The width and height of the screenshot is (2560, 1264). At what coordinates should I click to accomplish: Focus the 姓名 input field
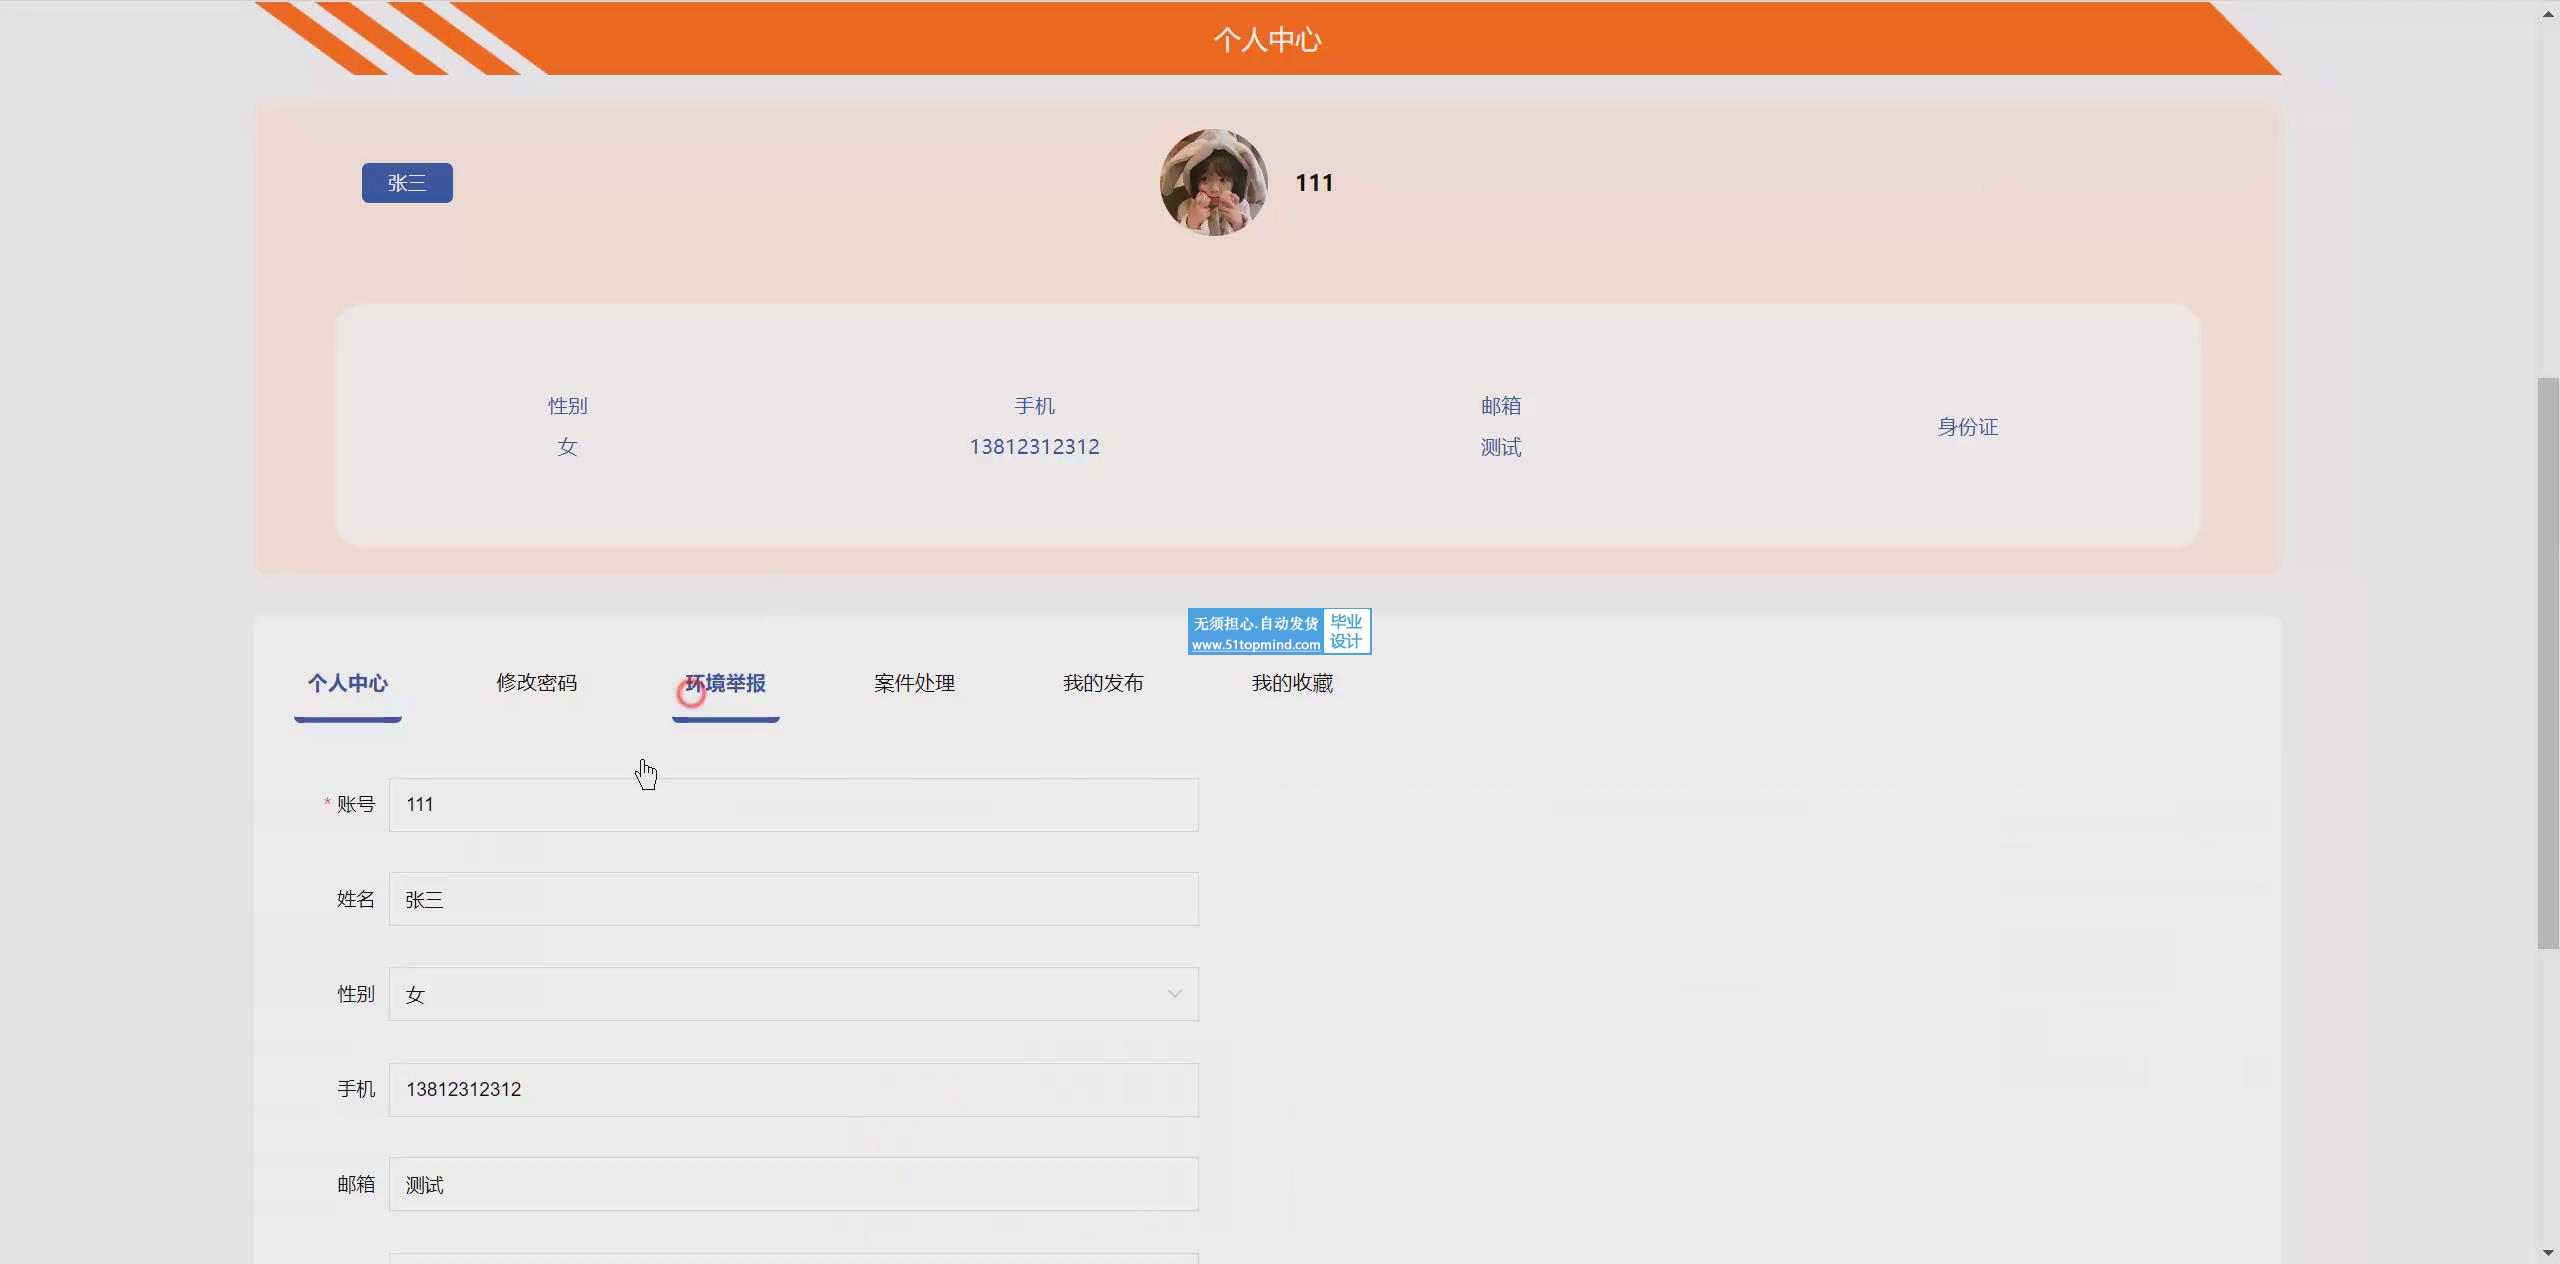[794, 899]
